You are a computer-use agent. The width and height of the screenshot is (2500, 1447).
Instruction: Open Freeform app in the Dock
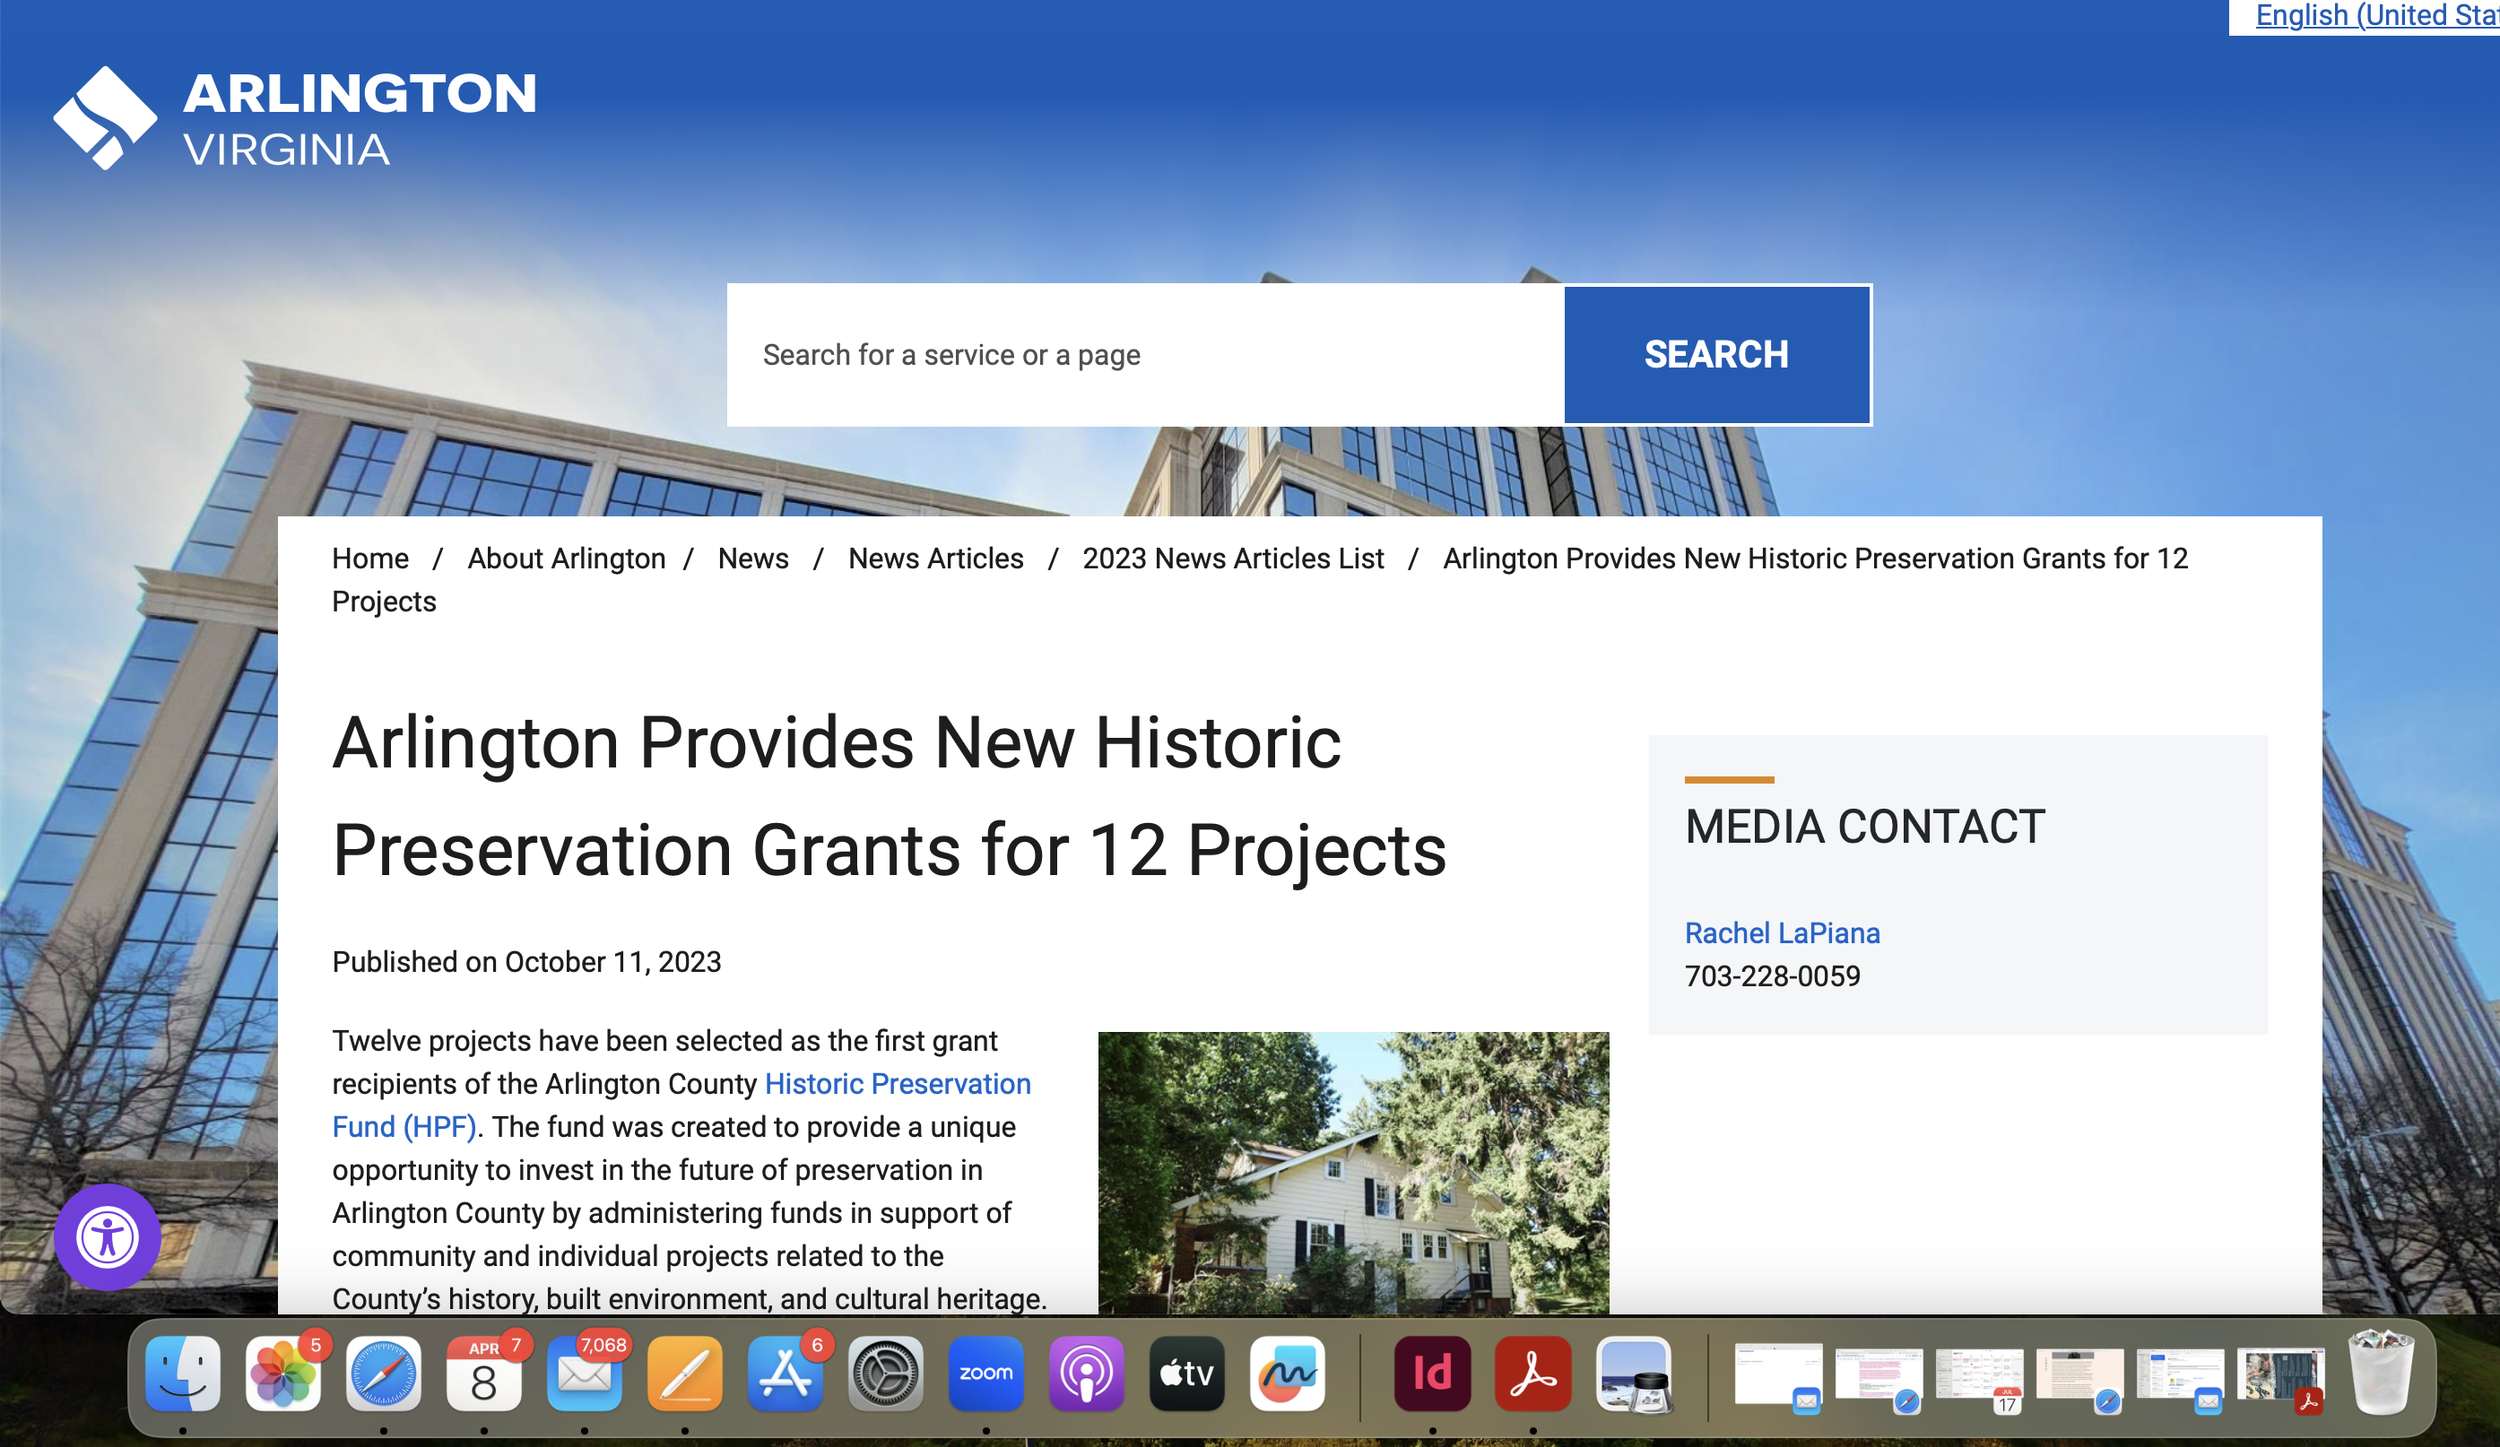[x=1288, y=1373]
